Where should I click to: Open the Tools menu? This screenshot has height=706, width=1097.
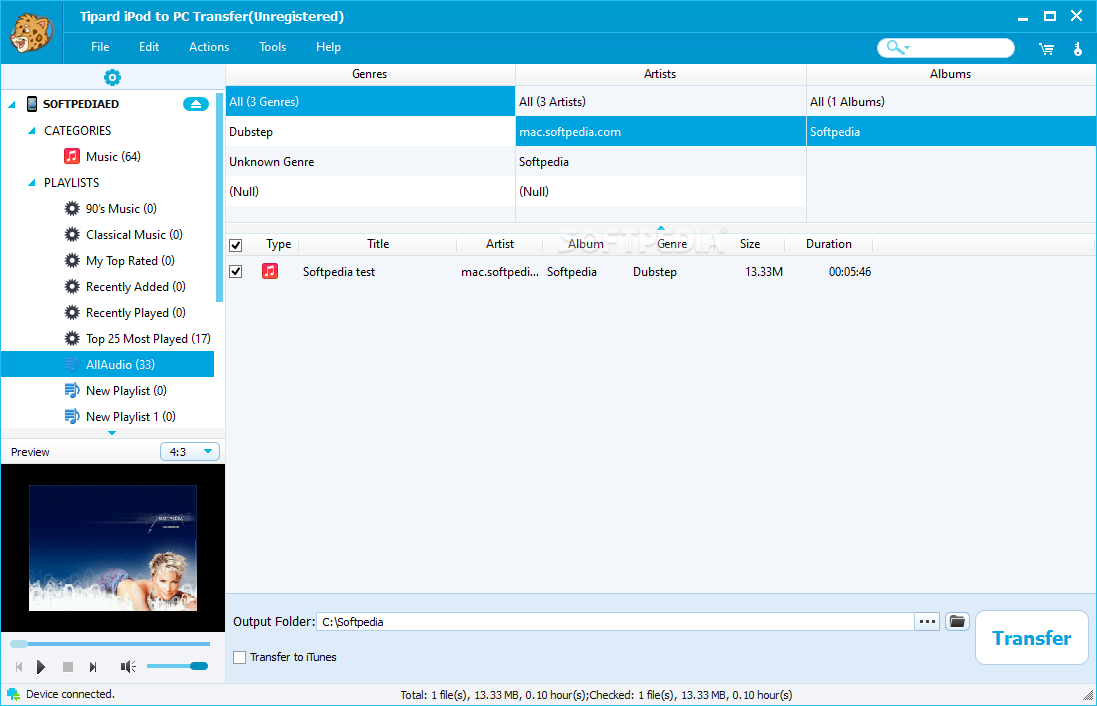[x=272, y=47]
